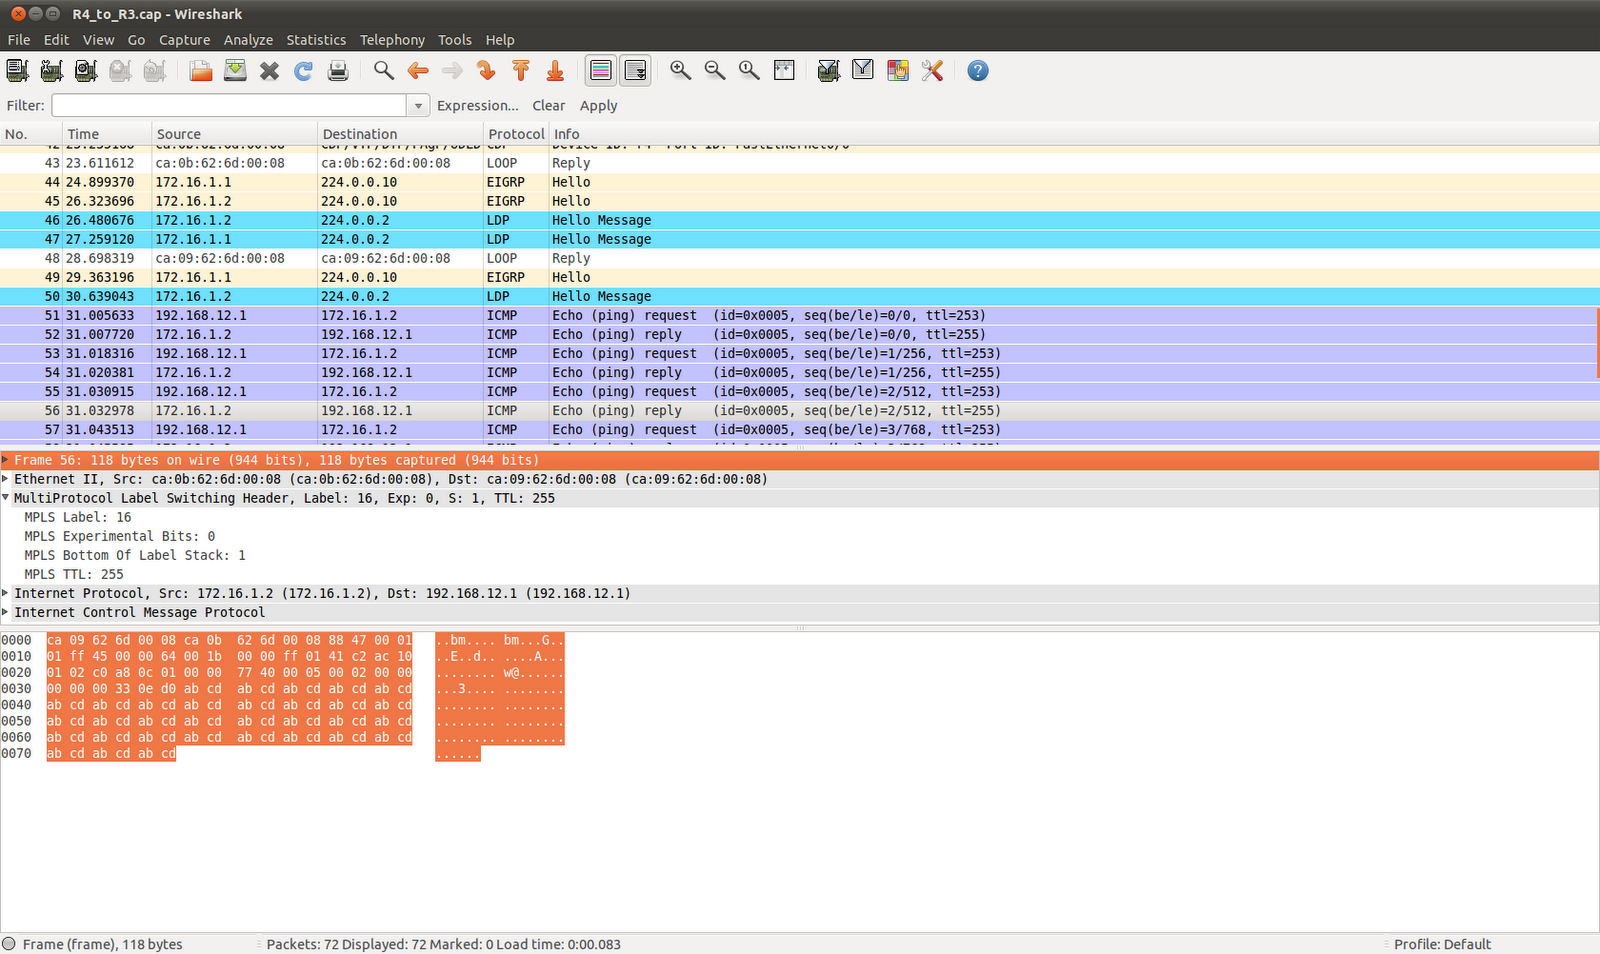This screenshot has height=954, width=1600.
Task: Toggle packet list colorization
Action: click(601, 70)
